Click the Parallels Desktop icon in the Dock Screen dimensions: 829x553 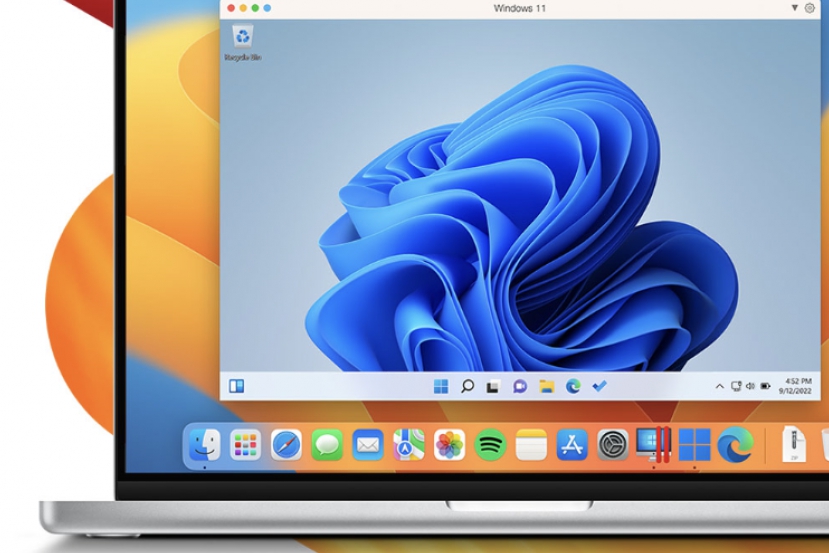pyautogui.click(x=653, y=444)
